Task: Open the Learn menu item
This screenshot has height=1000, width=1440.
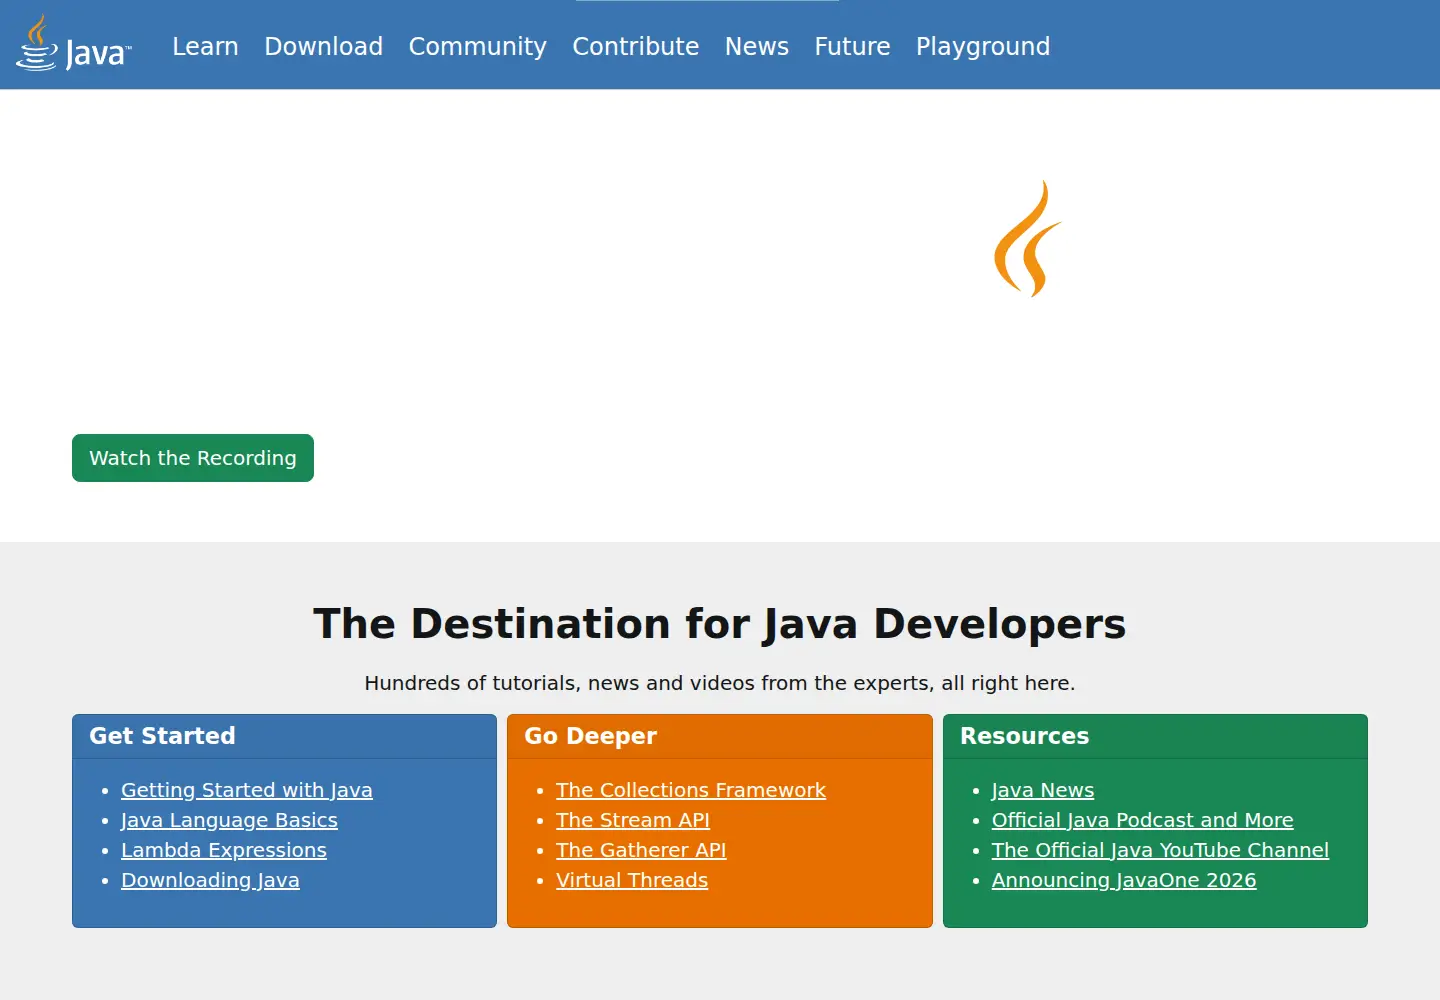Action: click(x=205, y=46)
